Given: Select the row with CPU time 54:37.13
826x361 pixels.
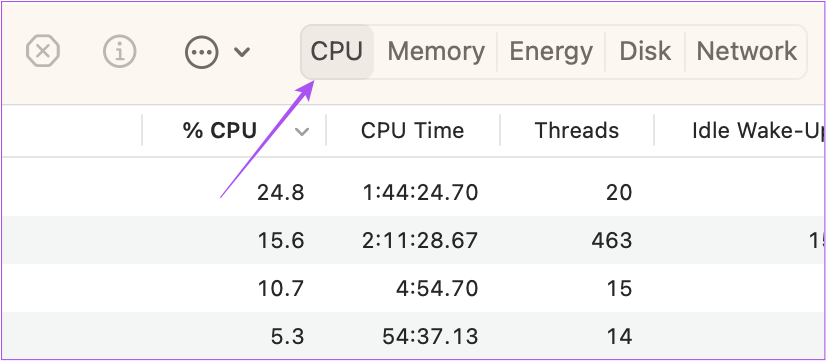Looking at the screenshot, I should [414, 335].
